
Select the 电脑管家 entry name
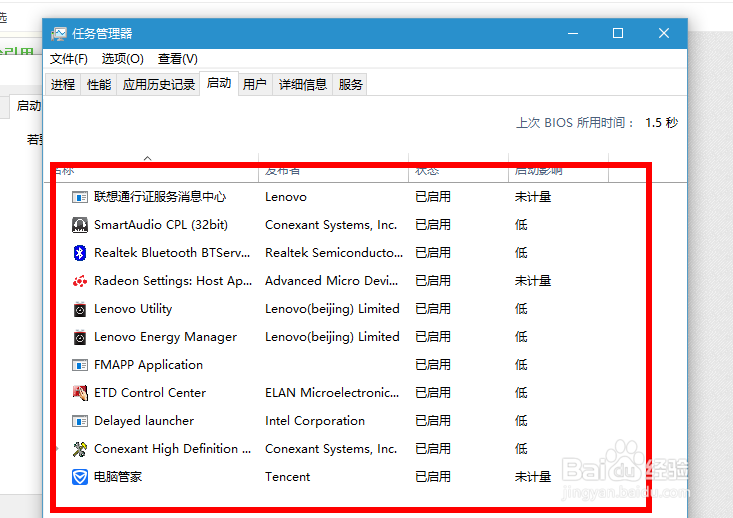(x=118, y=477)
